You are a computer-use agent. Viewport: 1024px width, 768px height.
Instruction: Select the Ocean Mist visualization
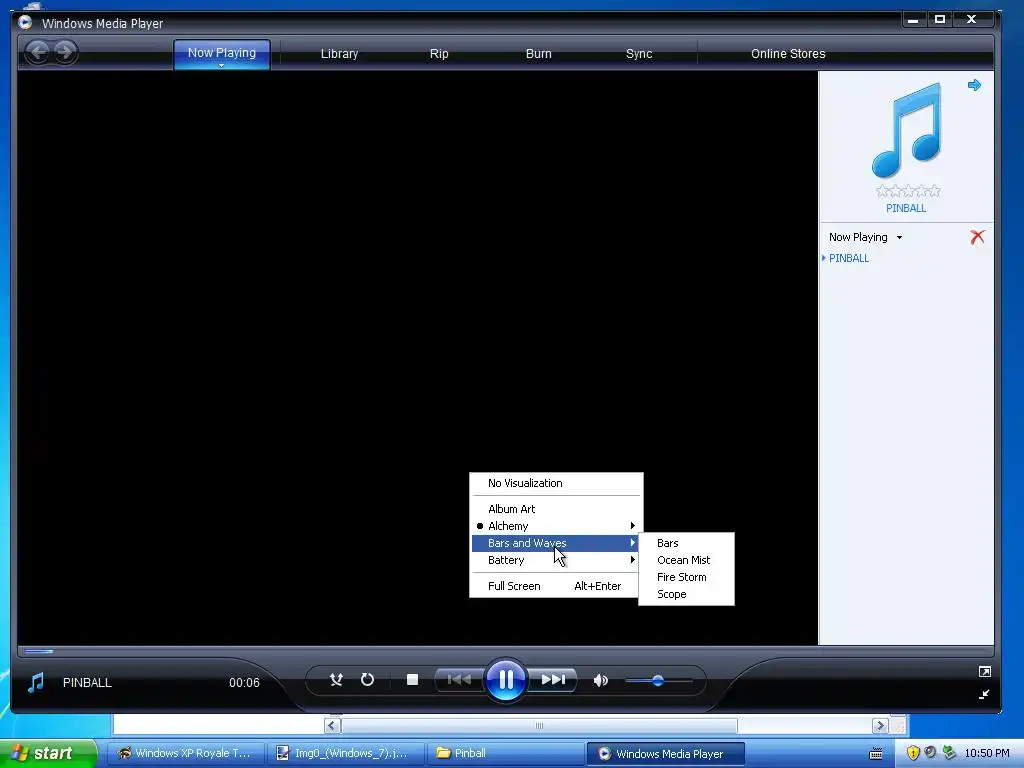tap(686, 560)
